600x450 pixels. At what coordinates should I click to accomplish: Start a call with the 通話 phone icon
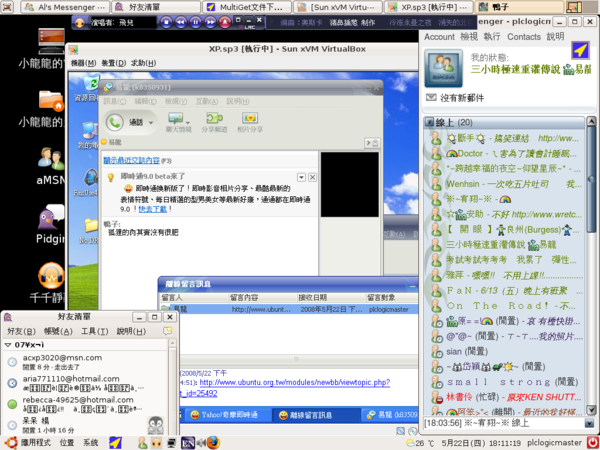coord(114,122)
